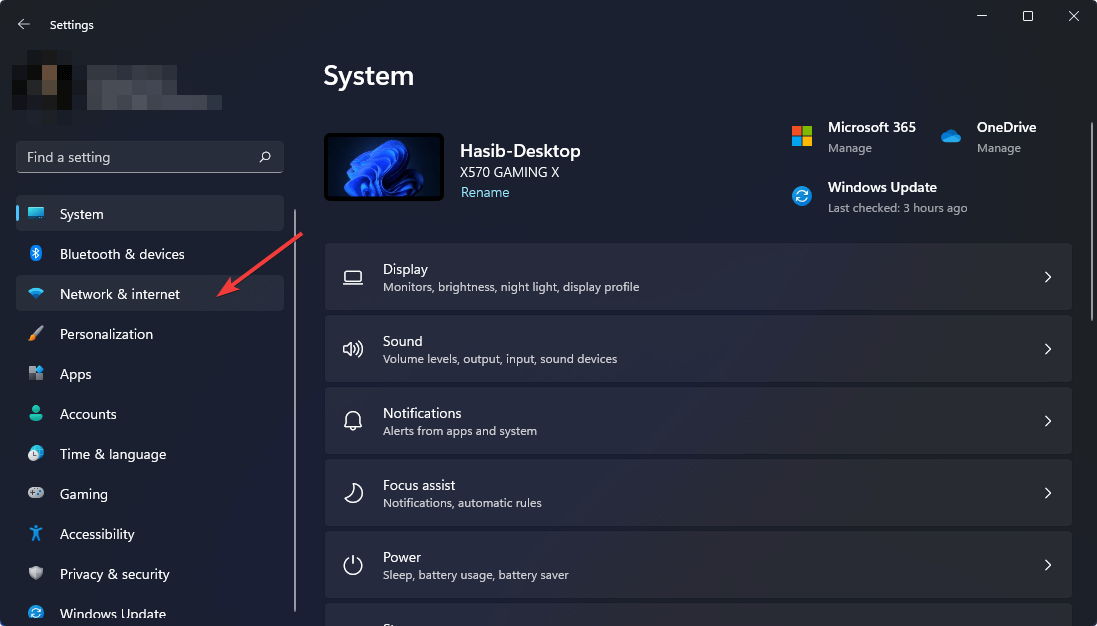This screenshot has height=626, width=1097.
Task: Click the Gaming Xbox icon in sidebar
Action: [x=36, y=494]
